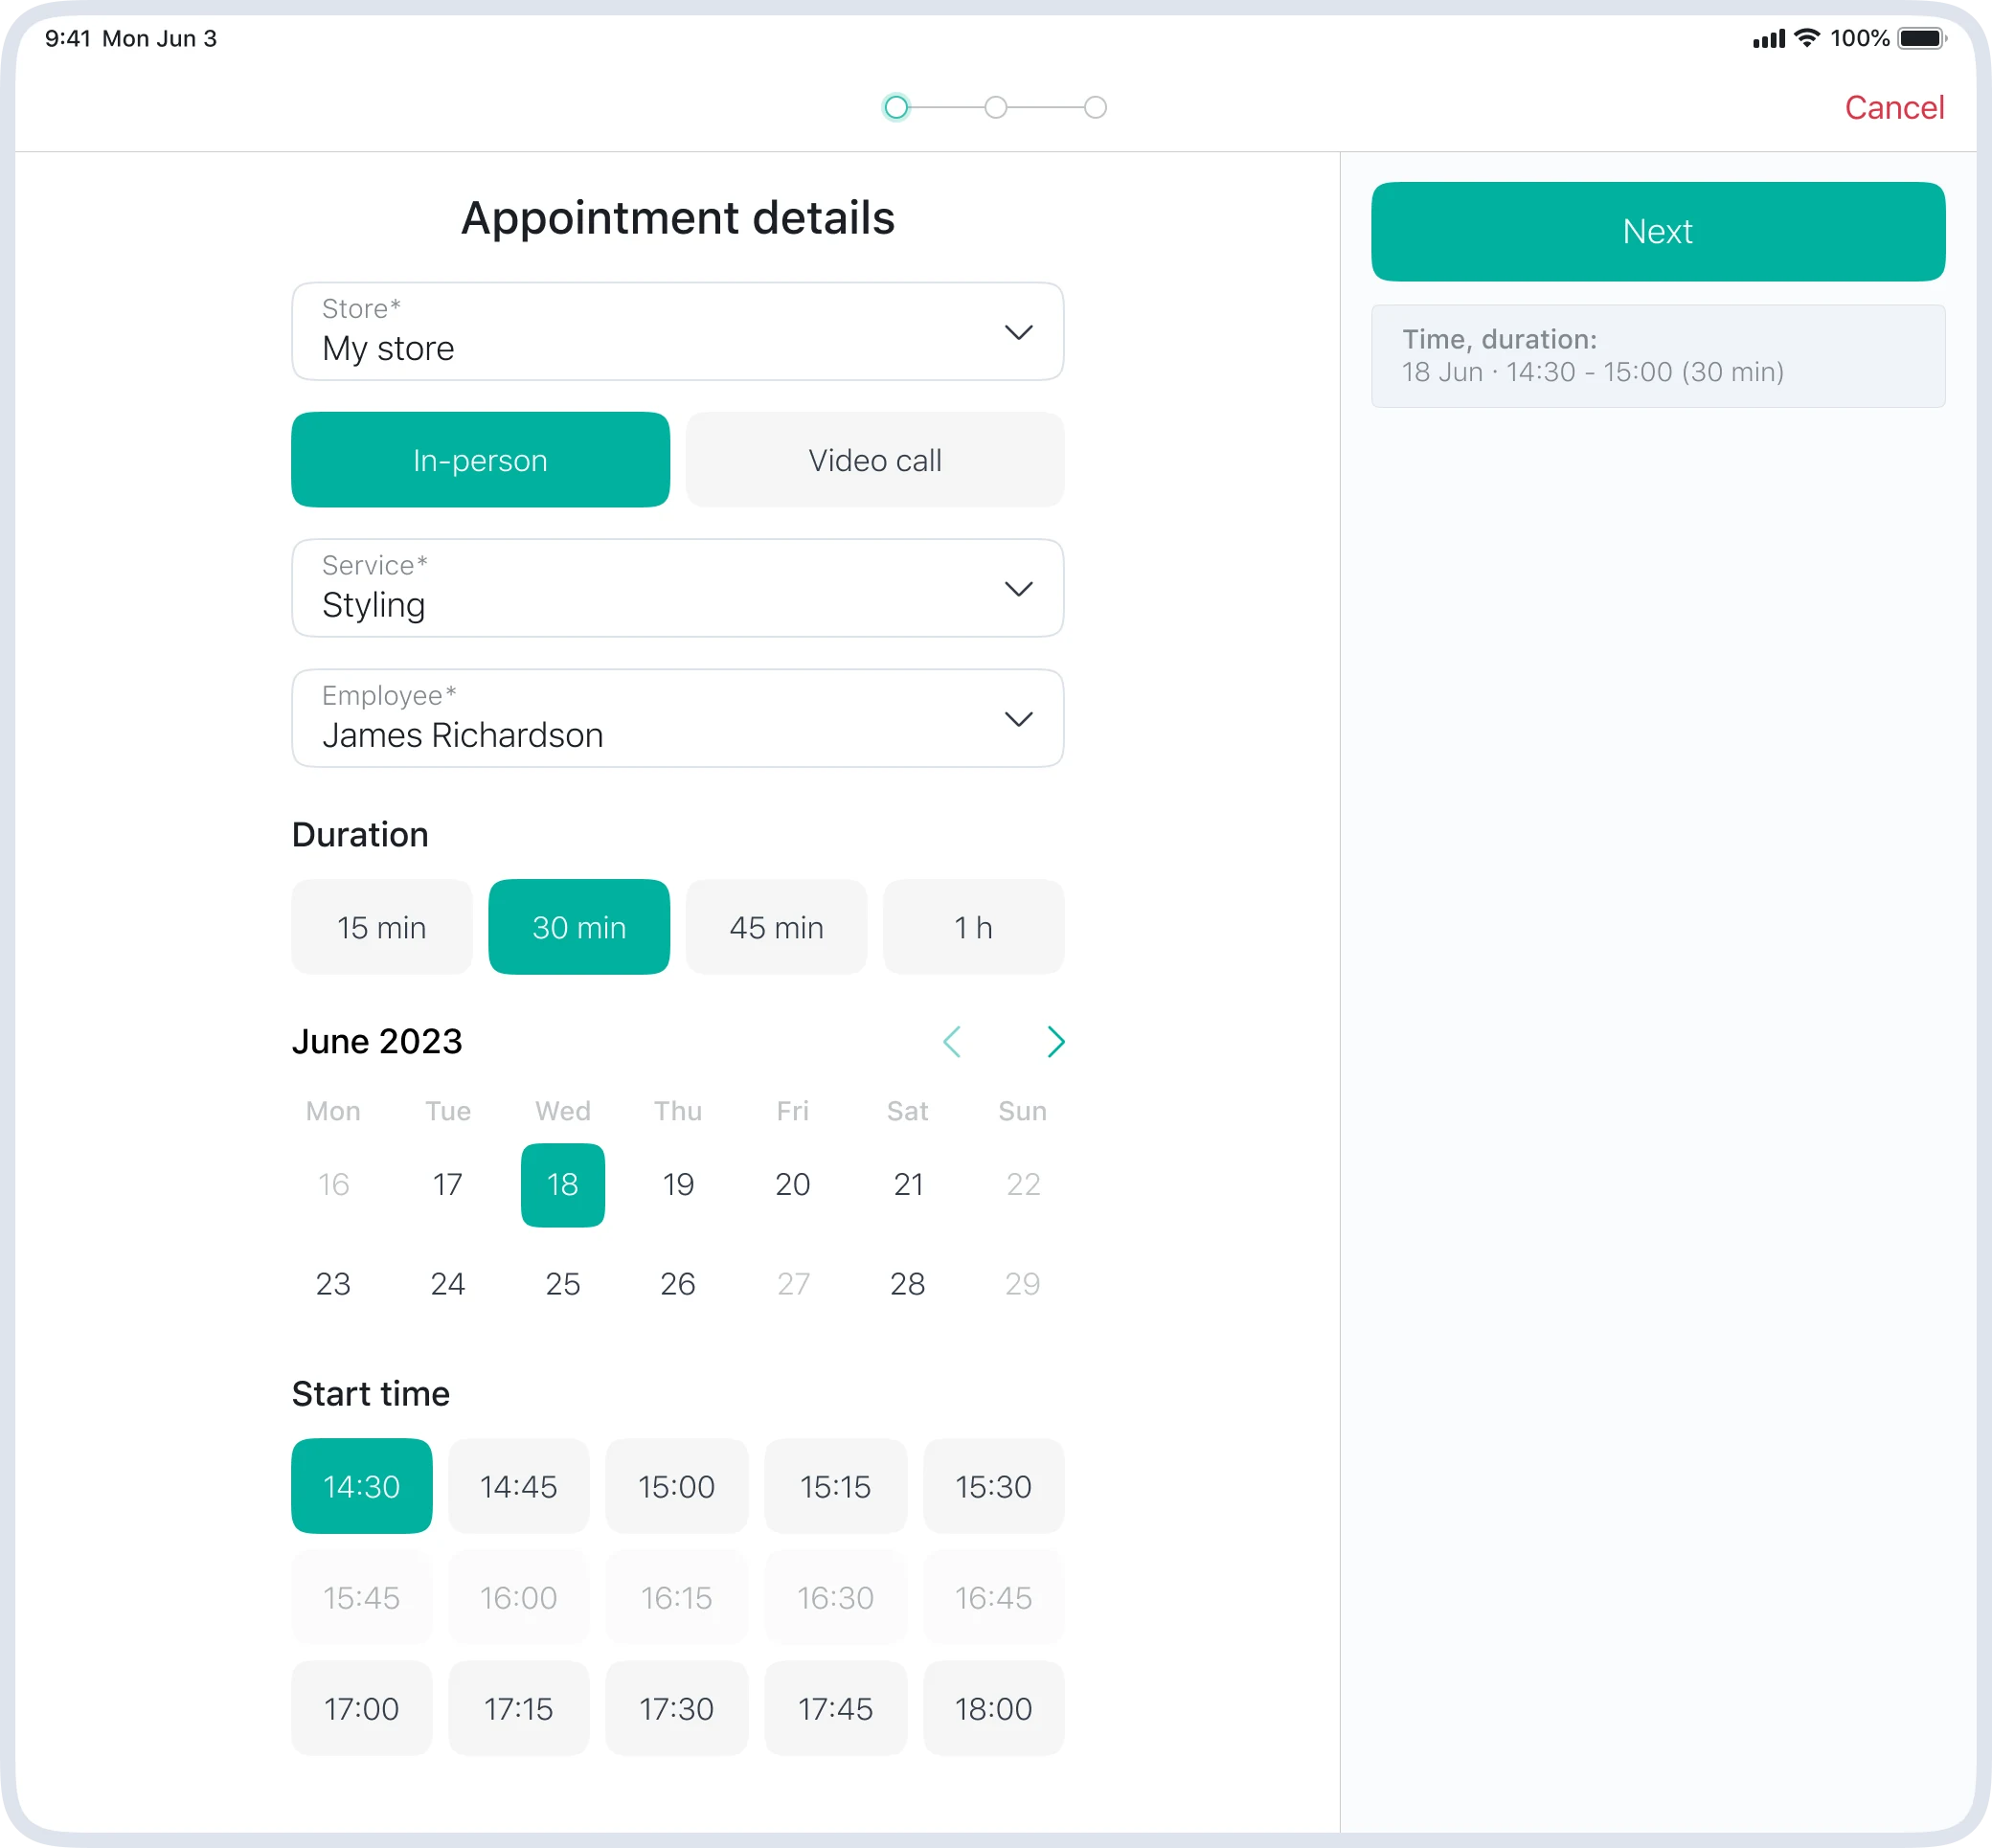The image size is (1992, 1848).
Task: Select June 28 in calendar
Action: coord(908,1284)
